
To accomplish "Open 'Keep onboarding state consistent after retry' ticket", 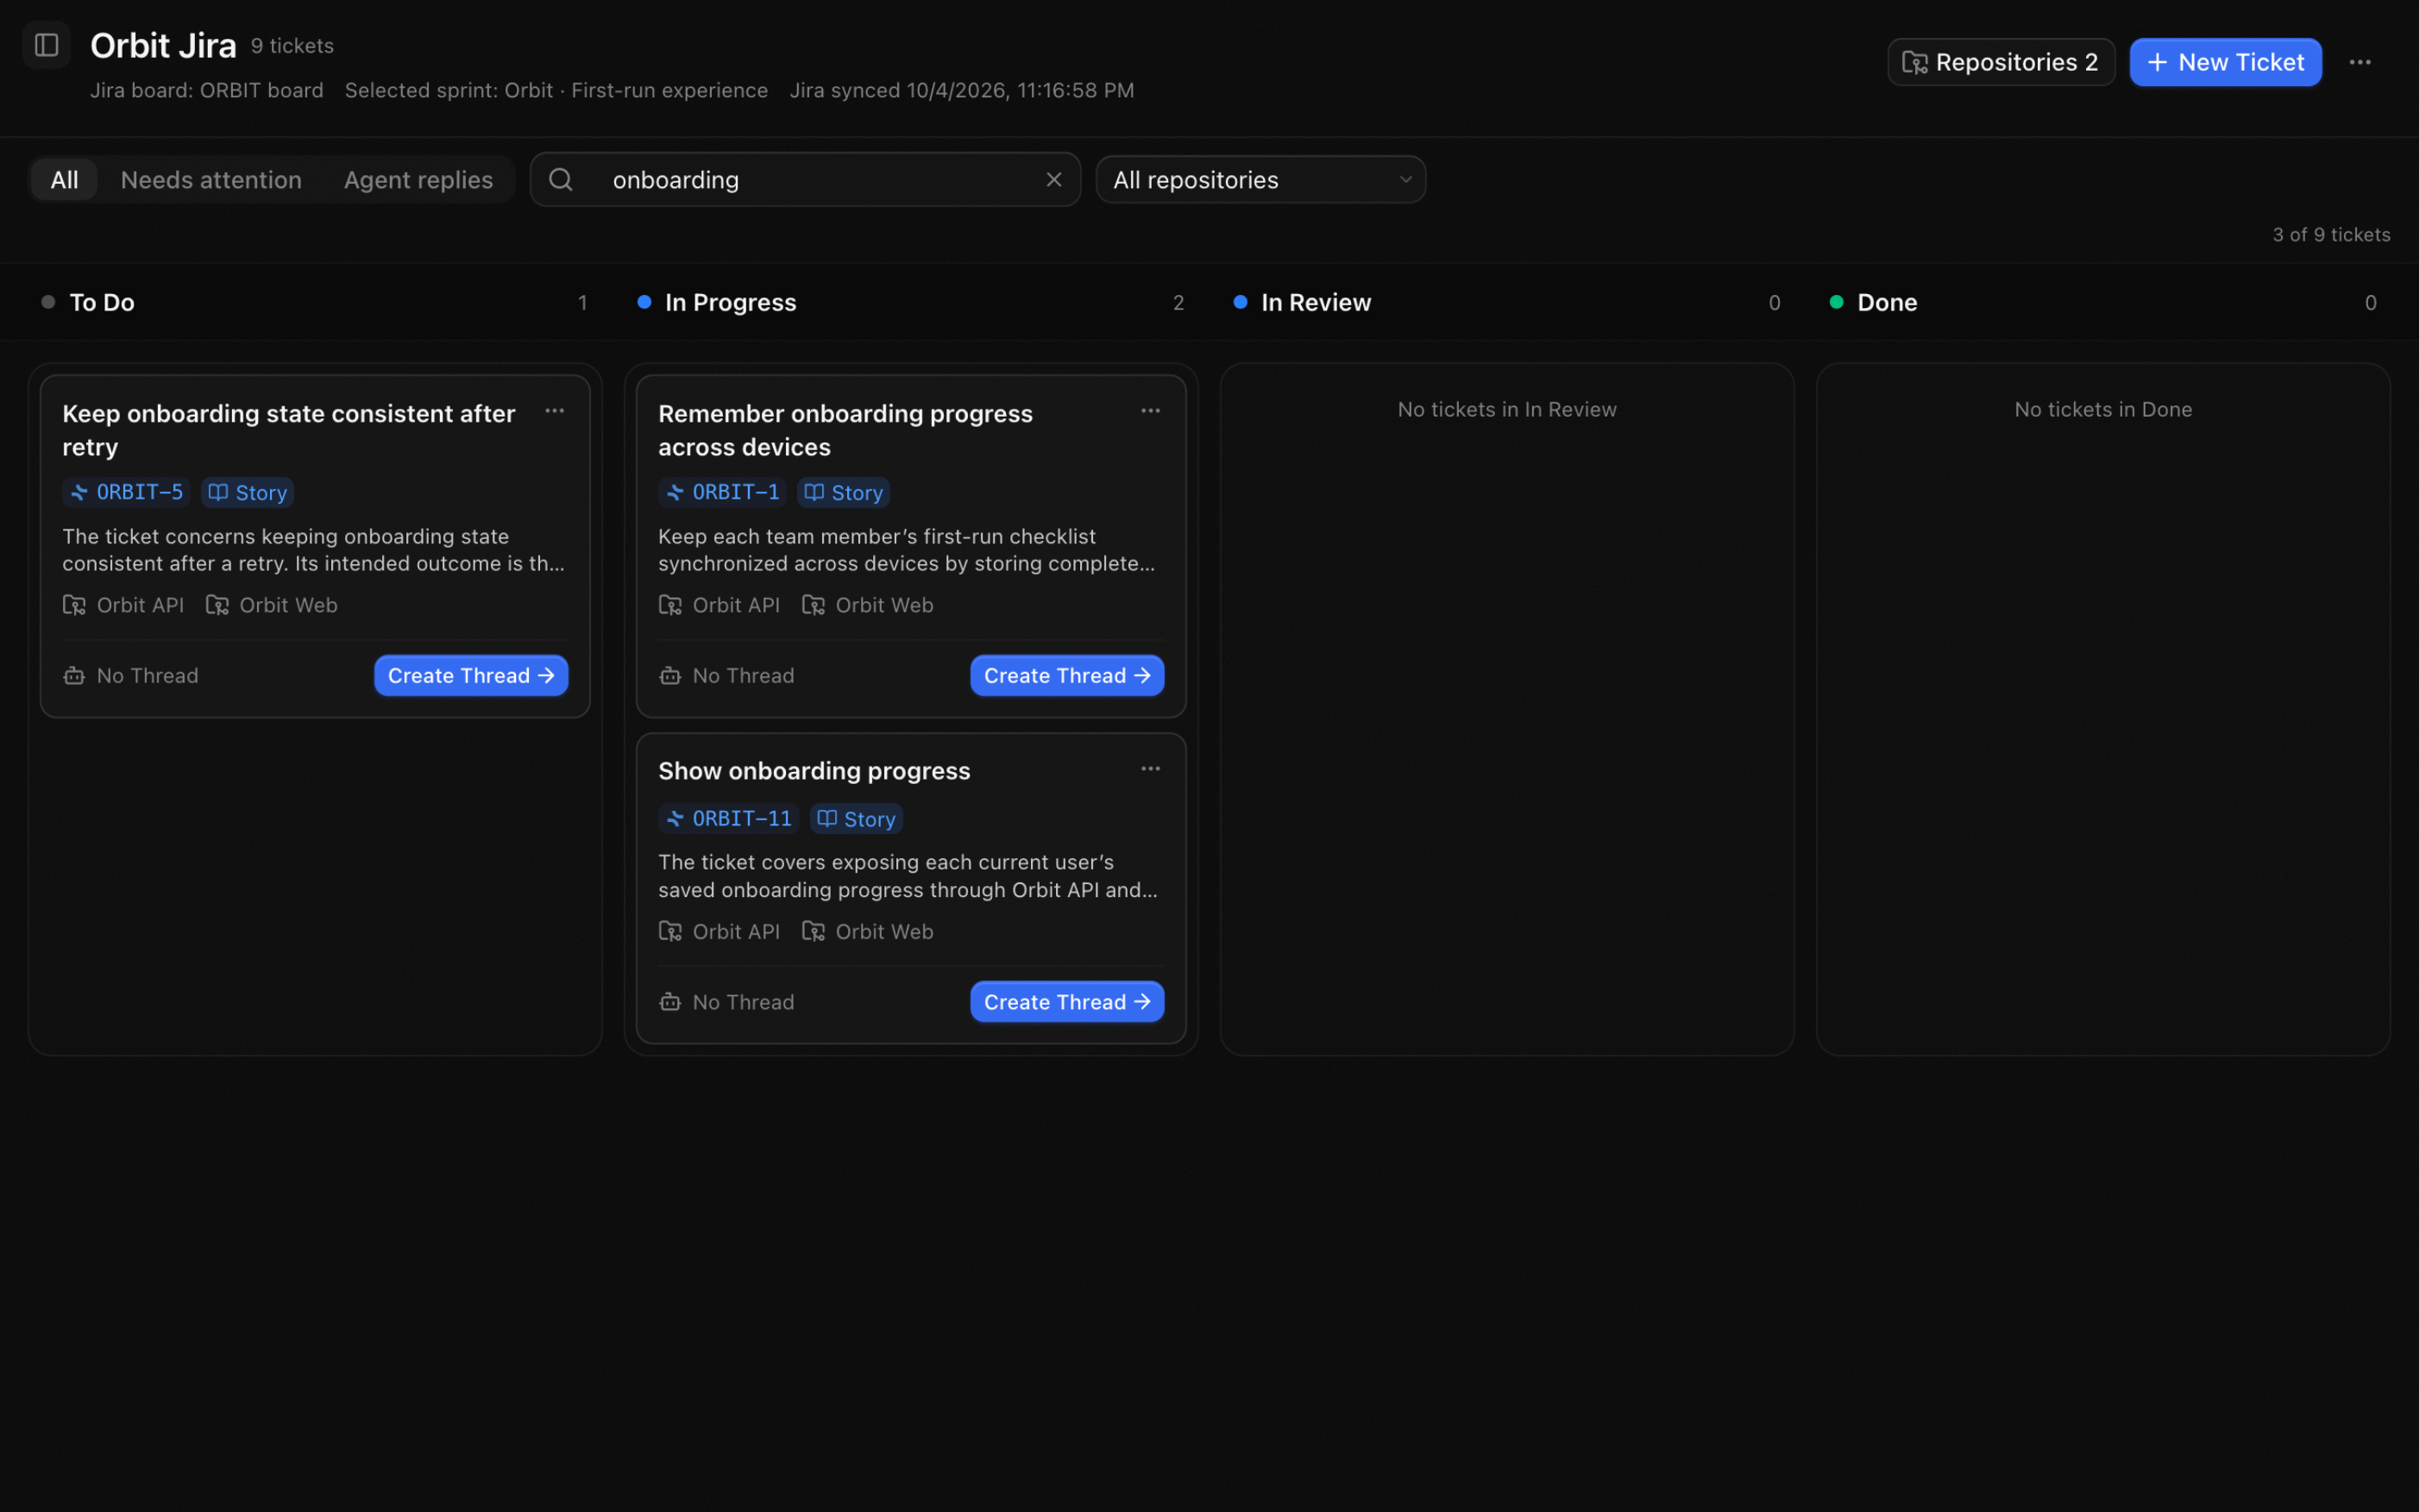I will pyautogui.click(x=289, y=430).
